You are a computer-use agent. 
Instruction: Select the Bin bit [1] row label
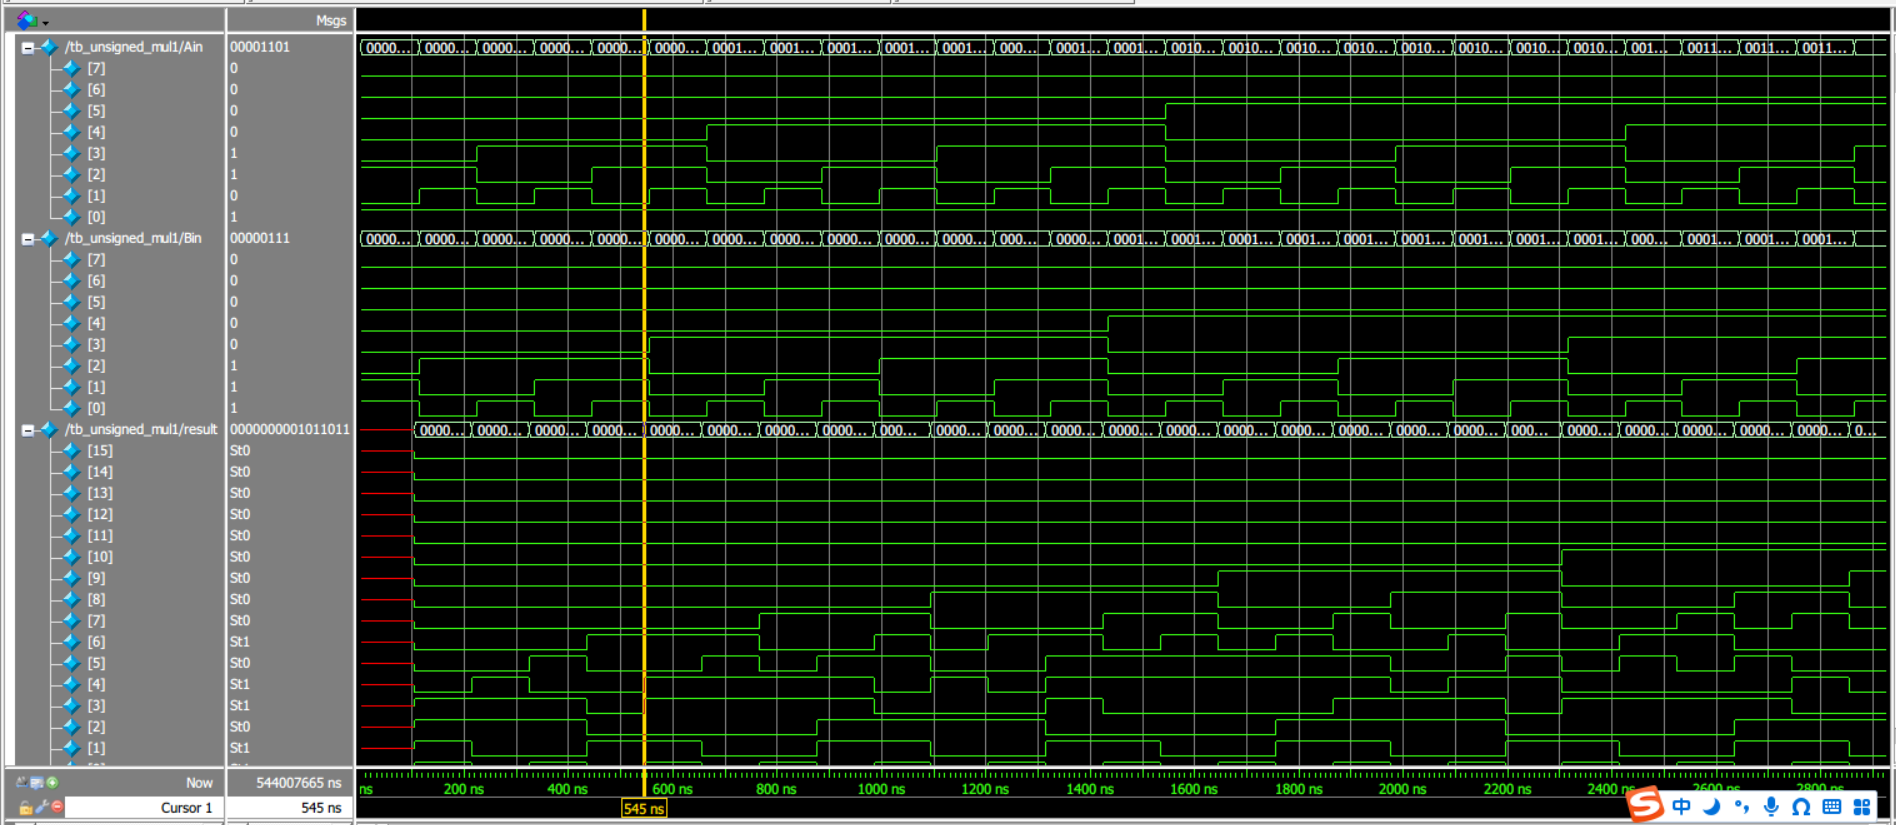pyautogui.click(x=96, y=387)
